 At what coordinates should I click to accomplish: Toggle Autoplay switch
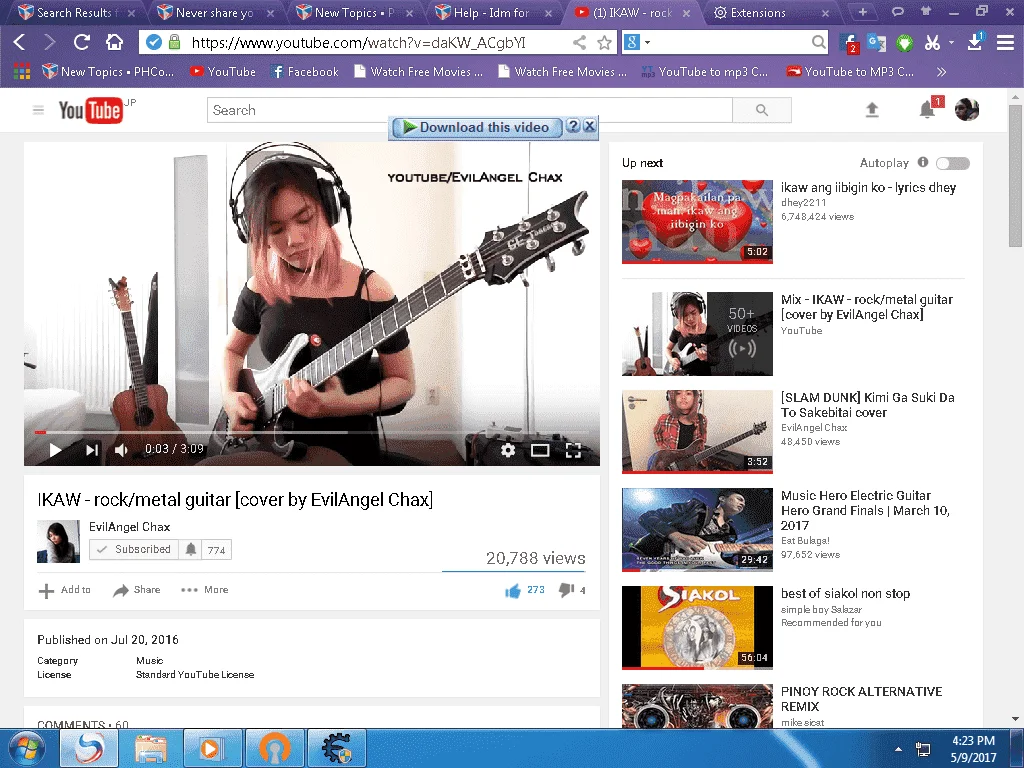953,163
